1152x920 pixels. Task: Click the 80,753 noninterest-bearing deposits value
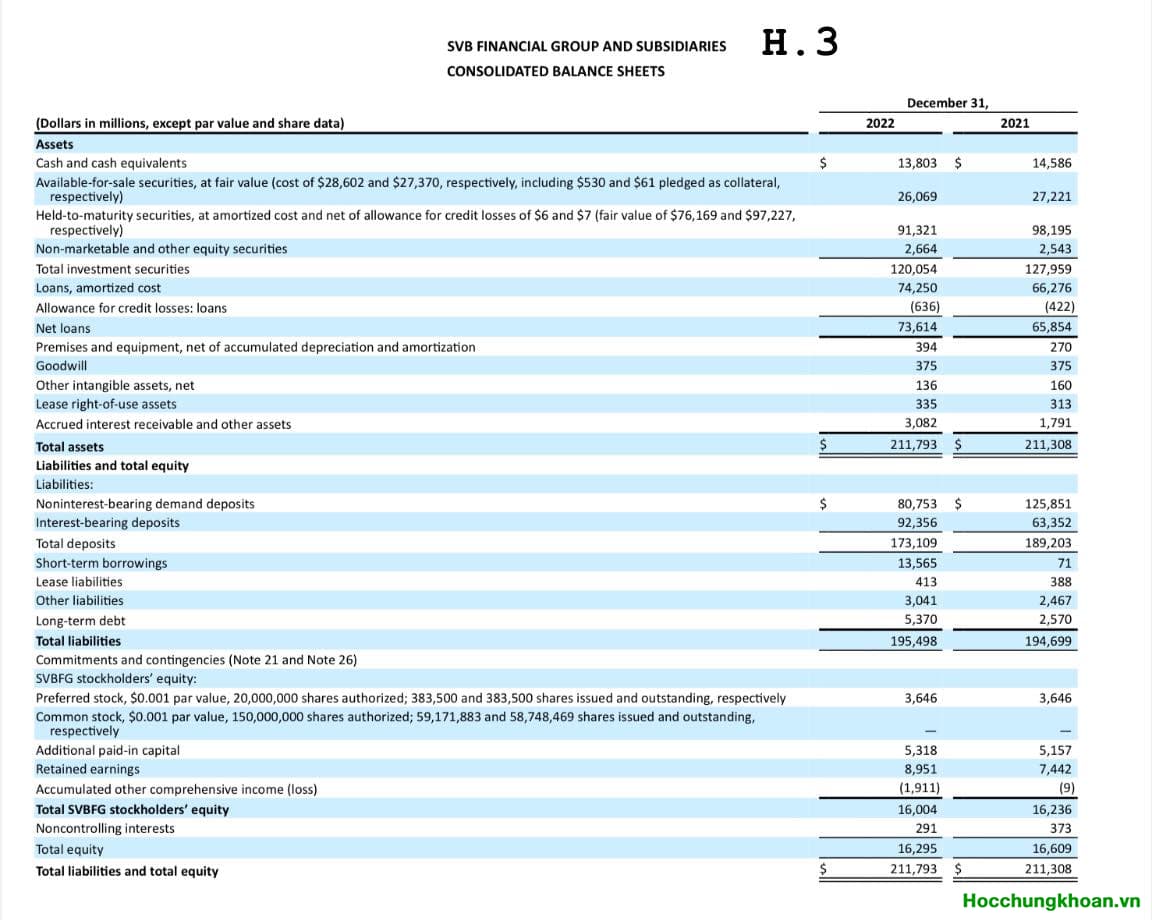click(917, 504)
